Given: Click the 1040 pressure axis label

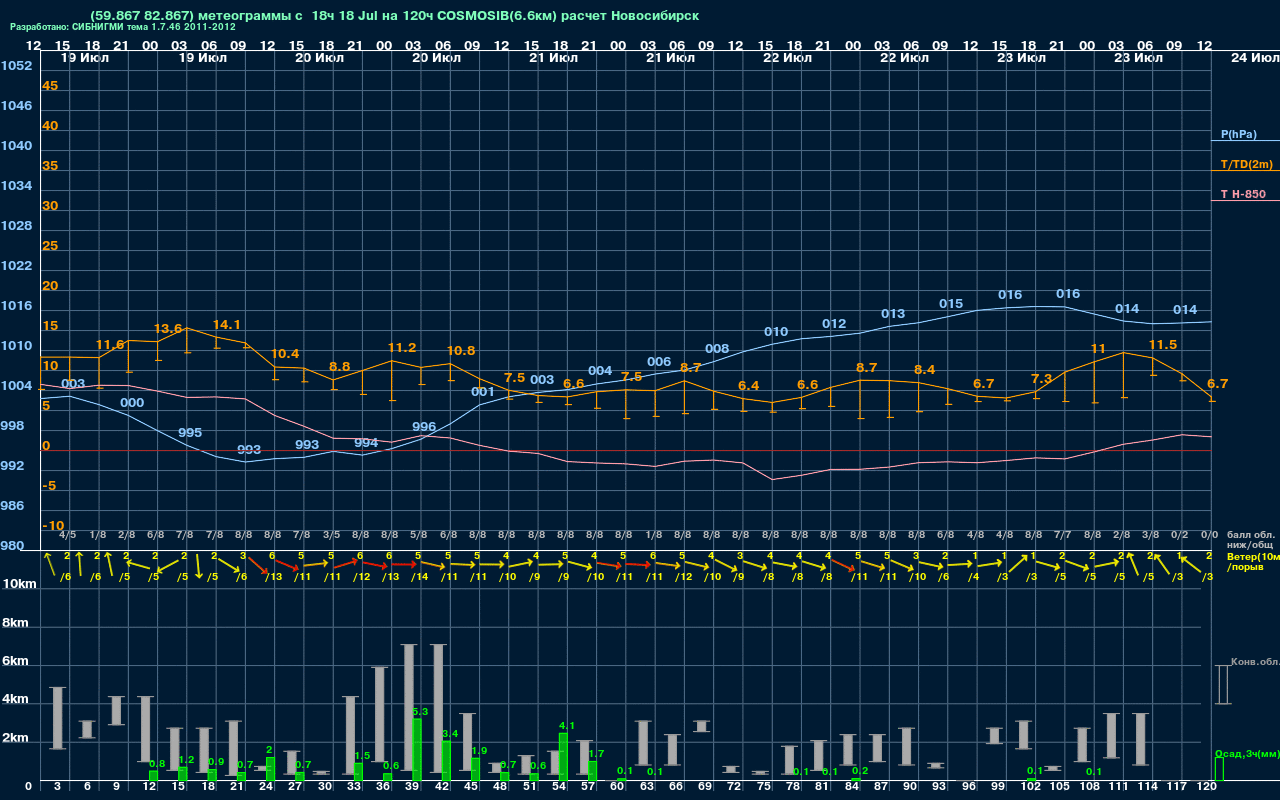Looking at the screenshot, I should 16,146.
